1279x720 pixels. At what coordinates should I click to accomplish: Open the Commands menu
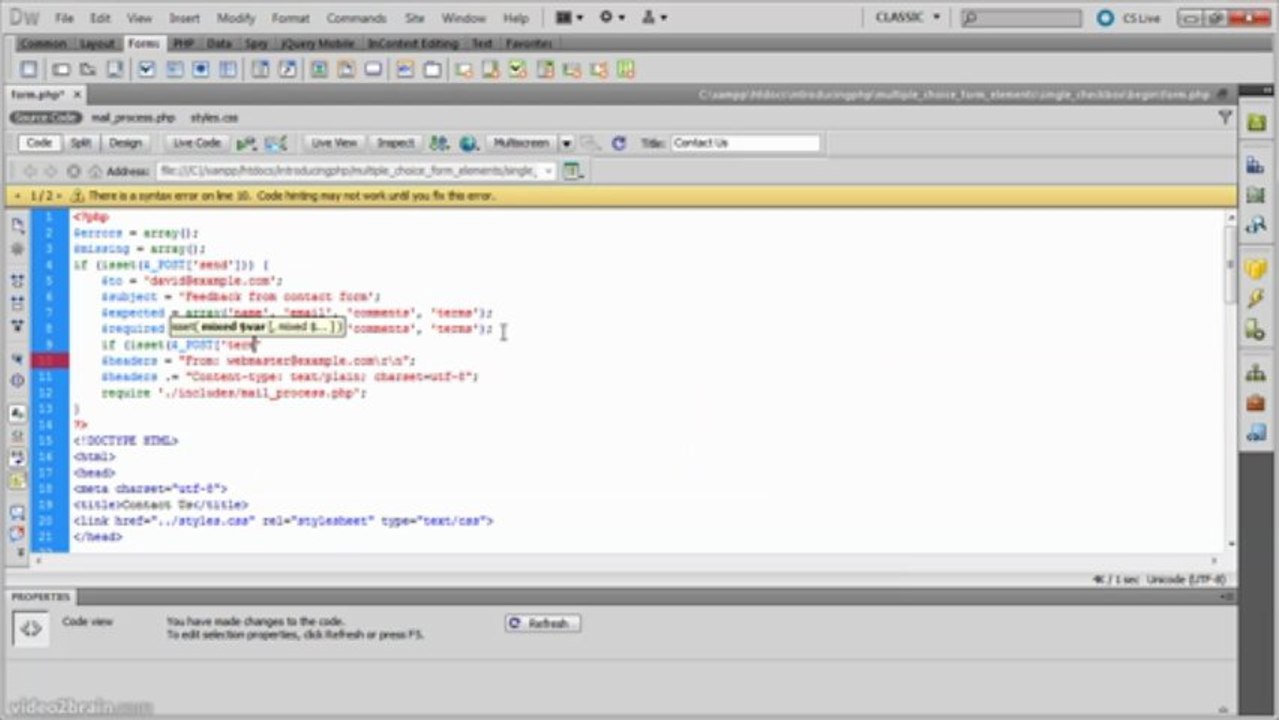click(356, 18)
